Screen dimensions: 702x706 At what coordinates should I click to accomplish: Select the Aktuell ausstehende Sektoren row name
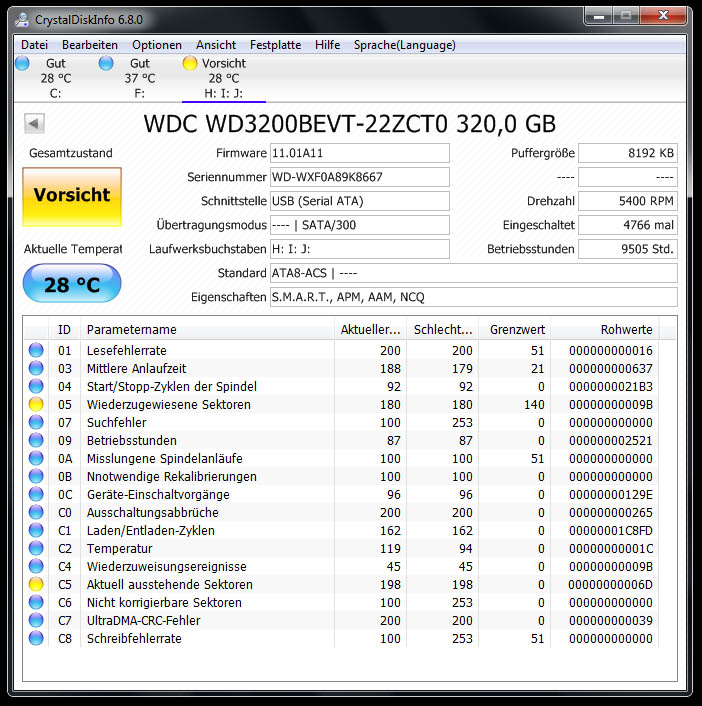click(x=169, y=584)
